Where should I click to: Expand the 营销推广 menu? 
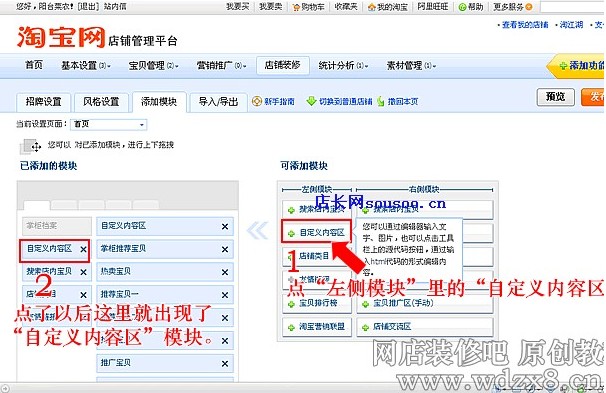[221, 66]
